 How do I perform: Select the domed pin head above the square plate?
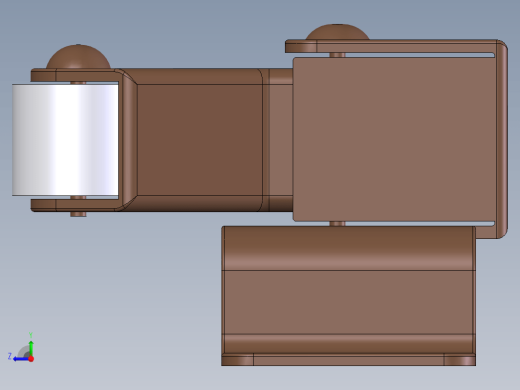(x=337, y=32)
